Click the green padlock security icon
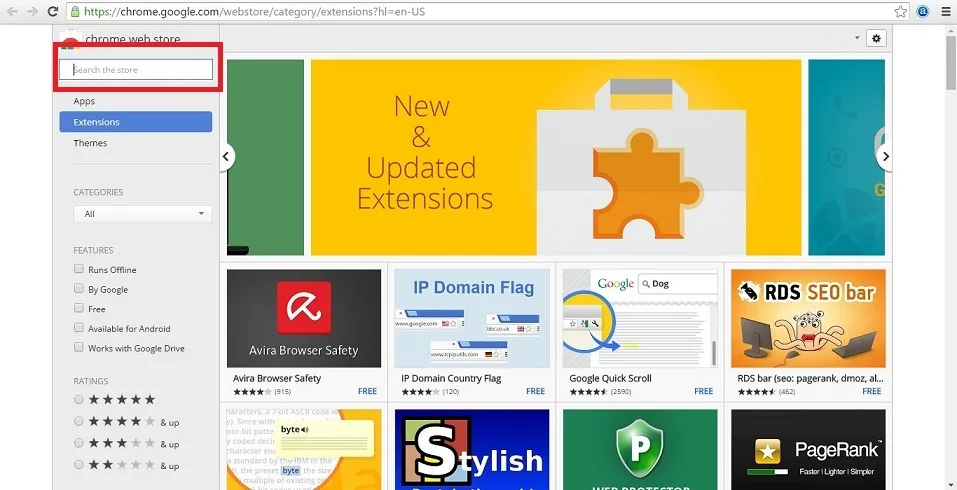 [75, 12]
